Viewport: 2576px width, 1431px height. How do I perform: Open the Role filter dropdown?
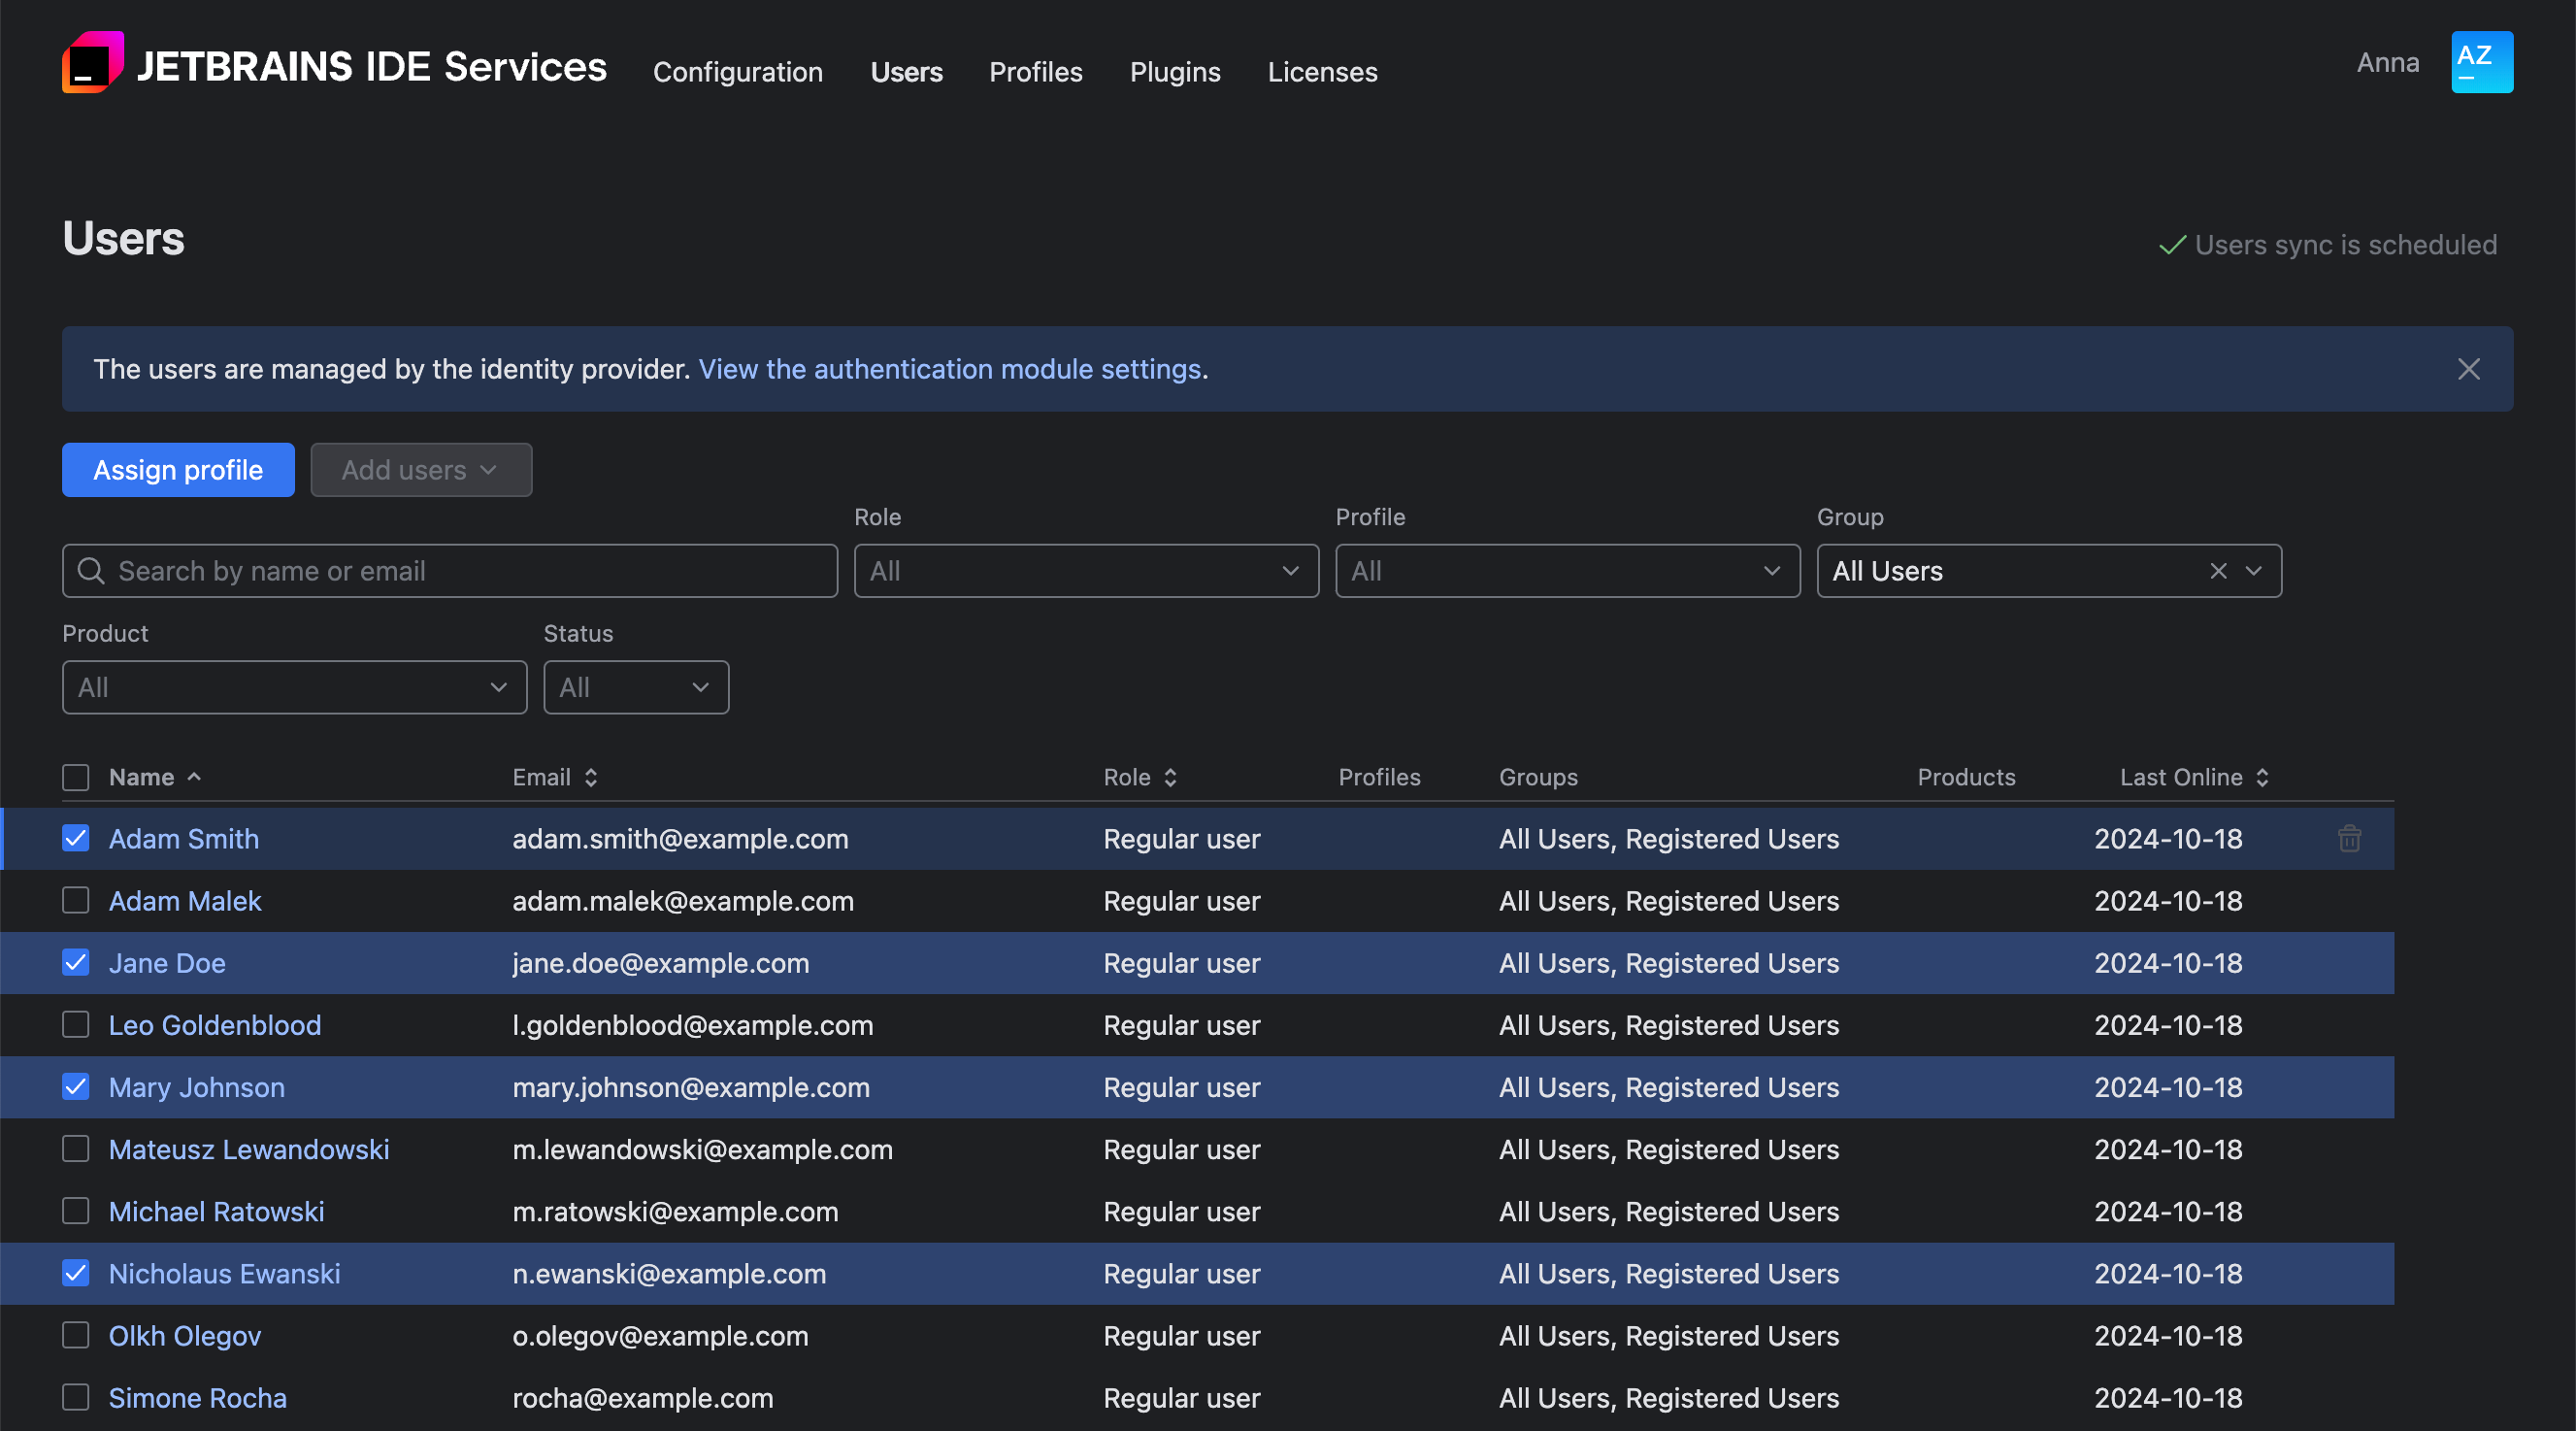click(1085, 570)
